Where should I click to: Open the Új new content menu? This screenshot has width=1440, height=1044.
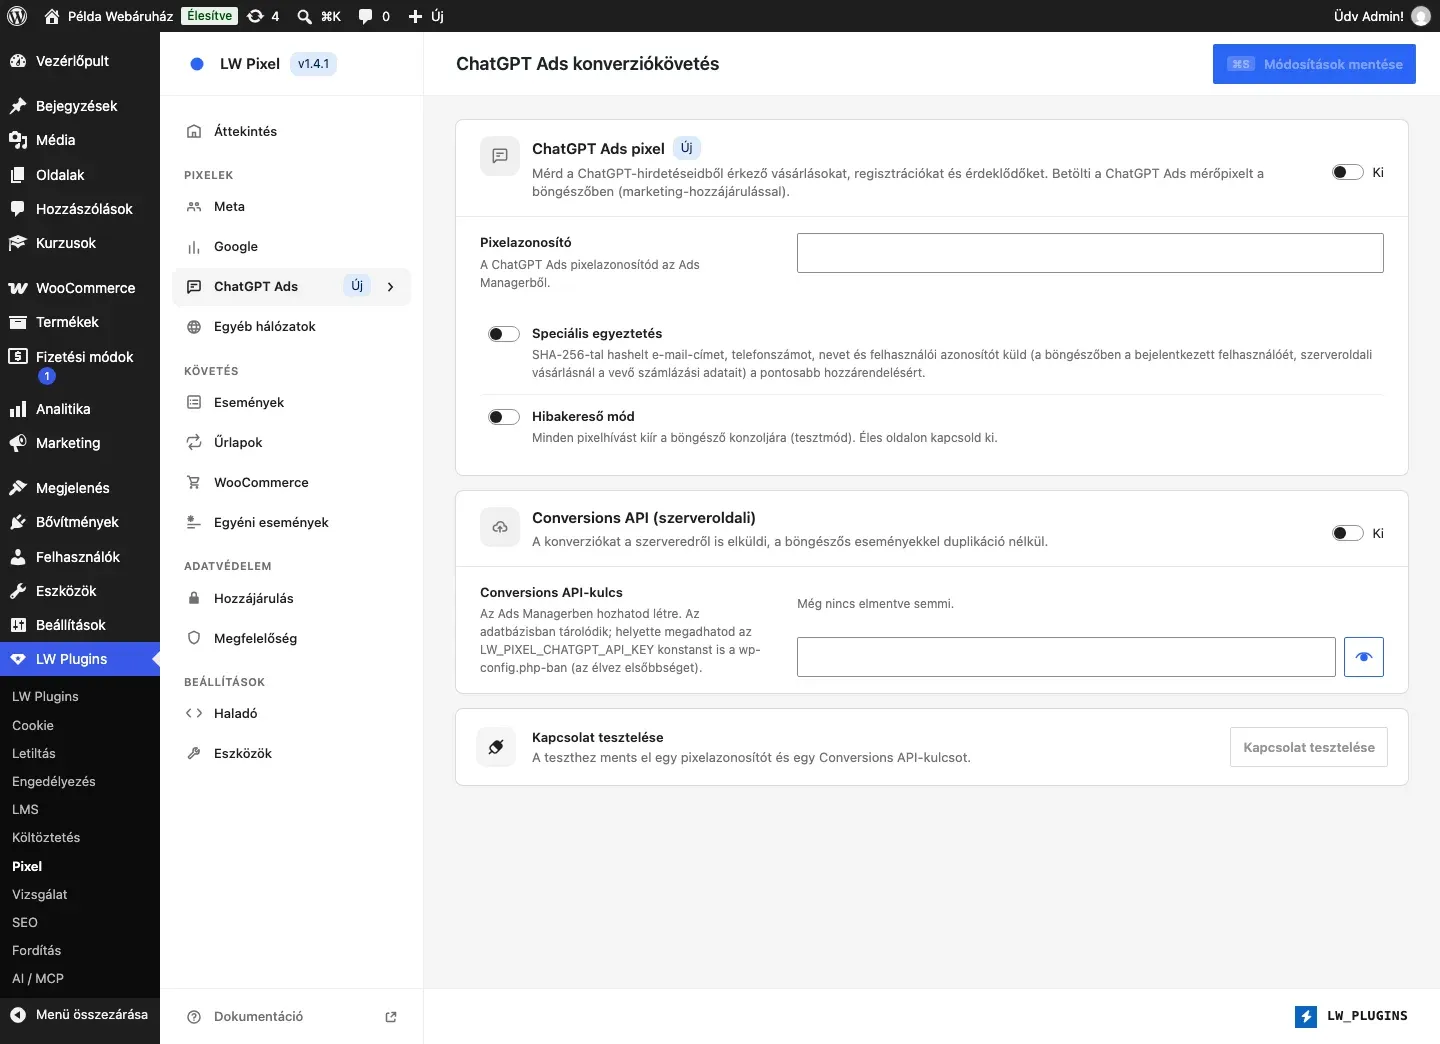[x=426, y=16]
